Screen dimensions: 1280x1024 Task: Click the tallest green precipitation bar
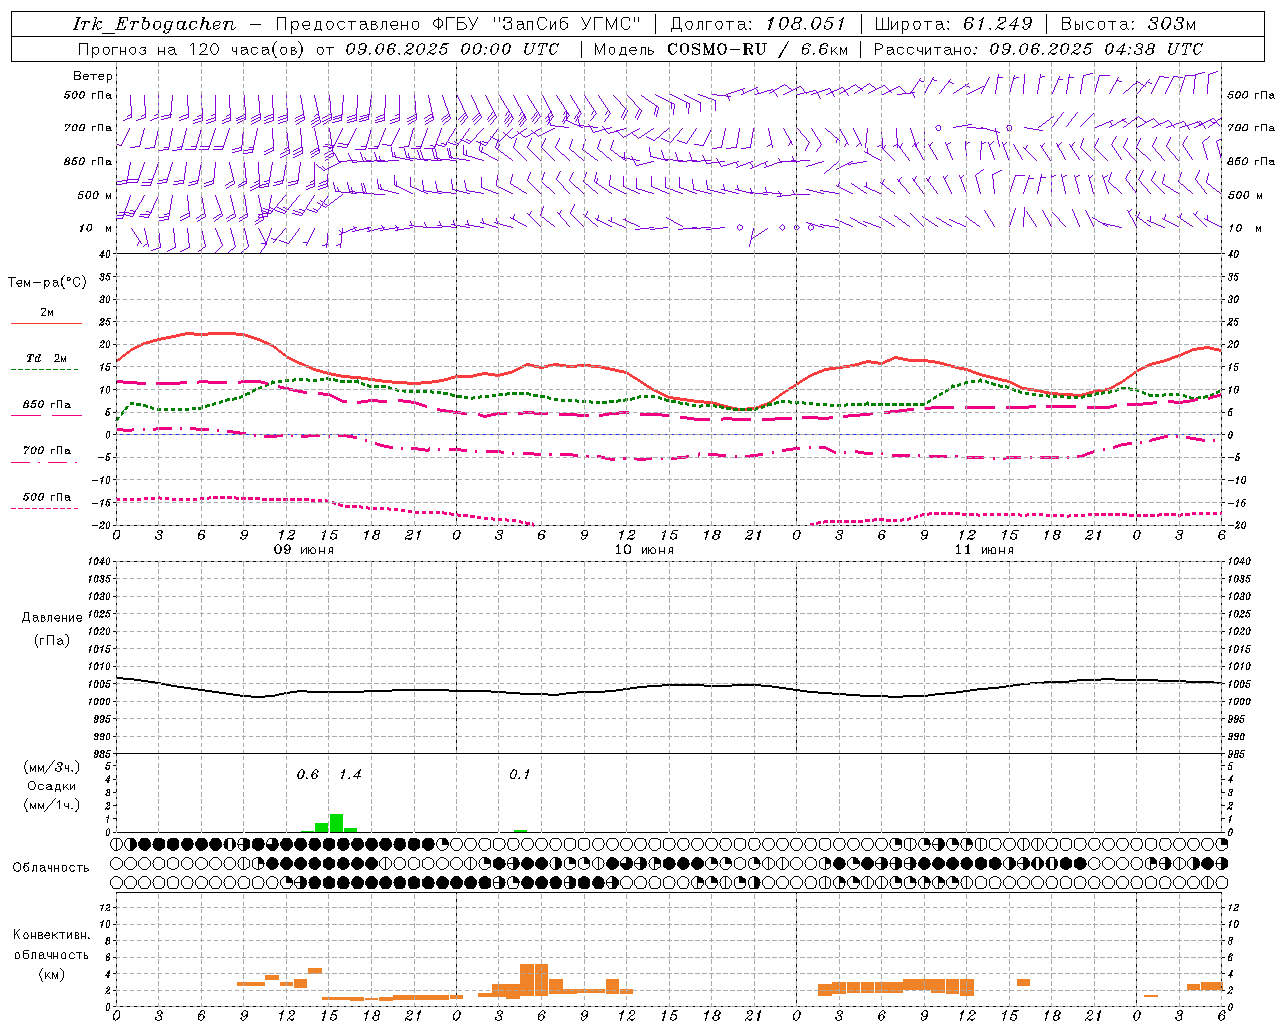tap(336, 823)
